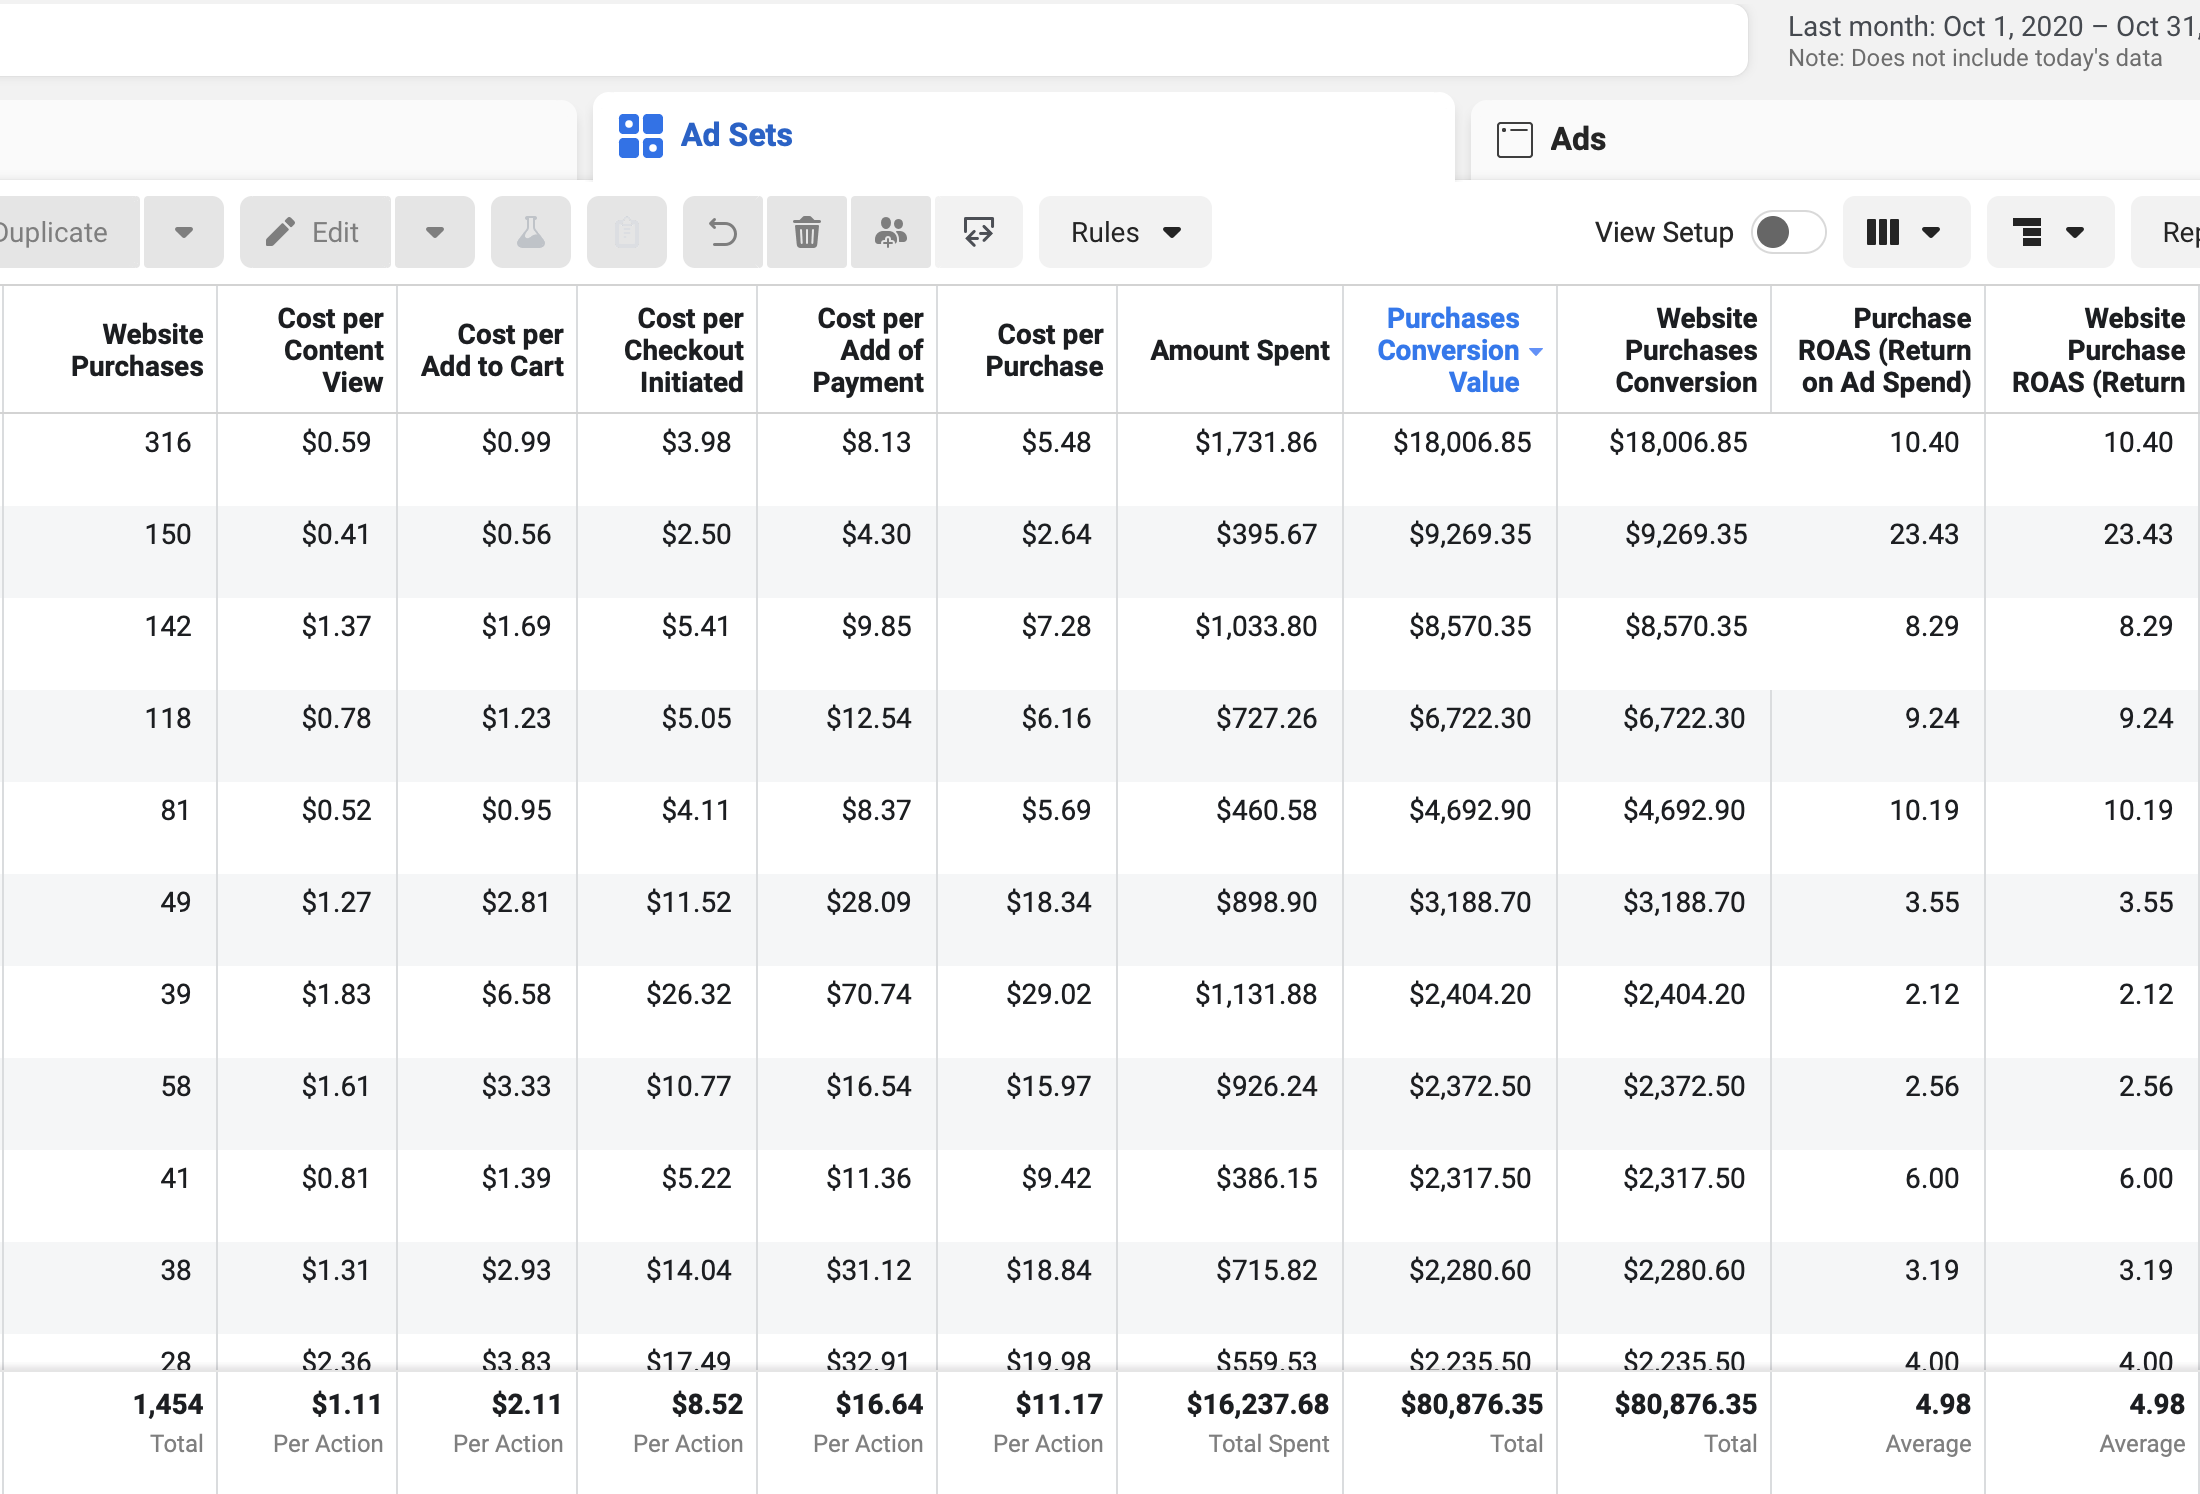Click the clipboard paste icon
2200x1494 pixels.
click(626, 232)
